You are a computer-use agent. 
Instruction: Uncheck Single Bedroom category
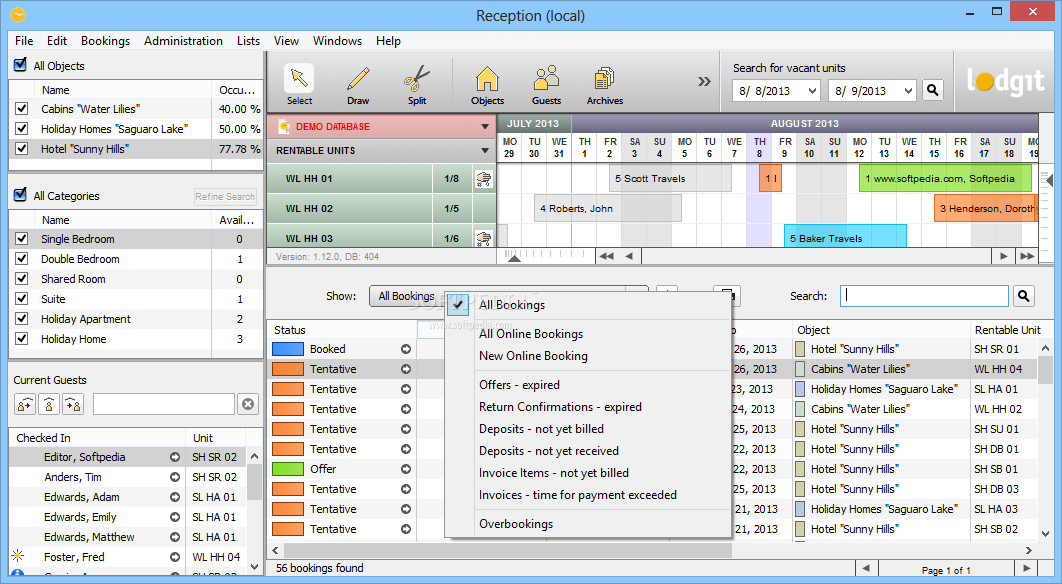(22, 238)
